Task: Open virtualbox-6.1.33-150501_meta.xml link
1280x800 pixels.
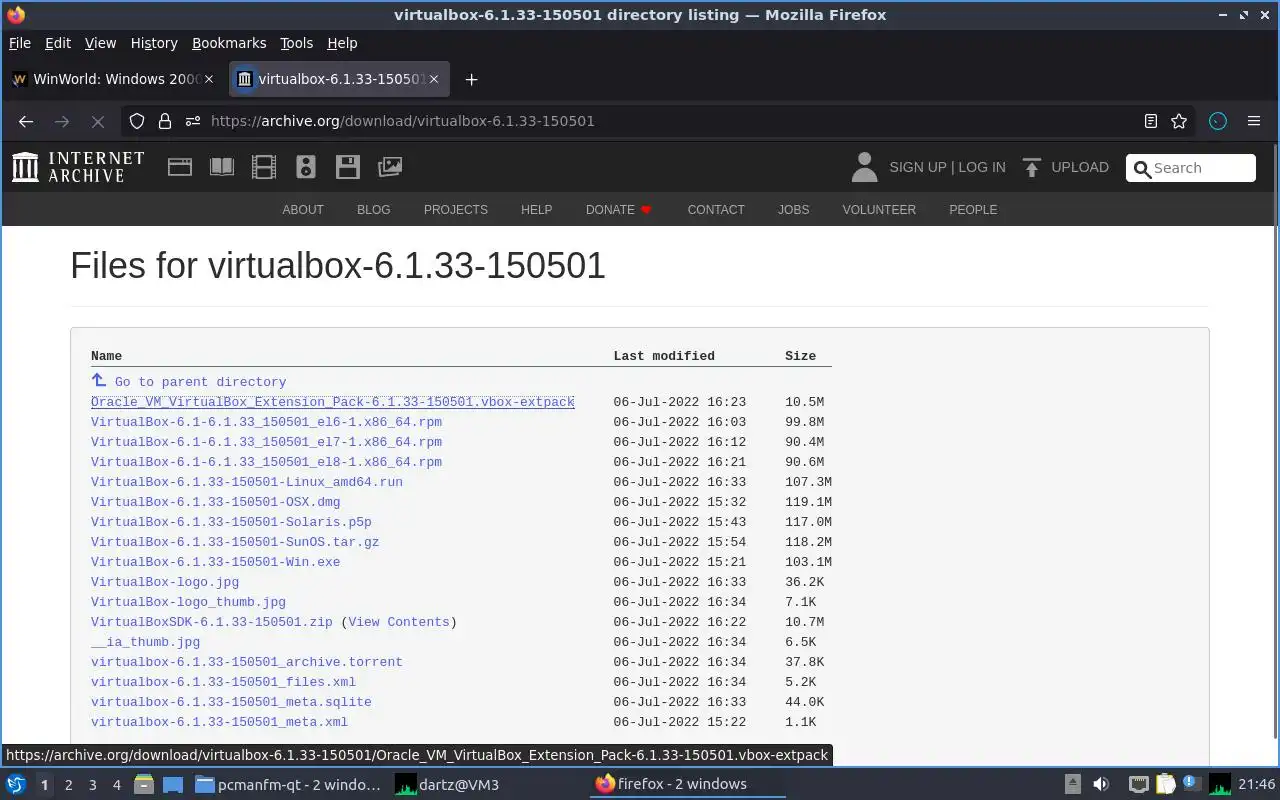Action: (219, 722)
